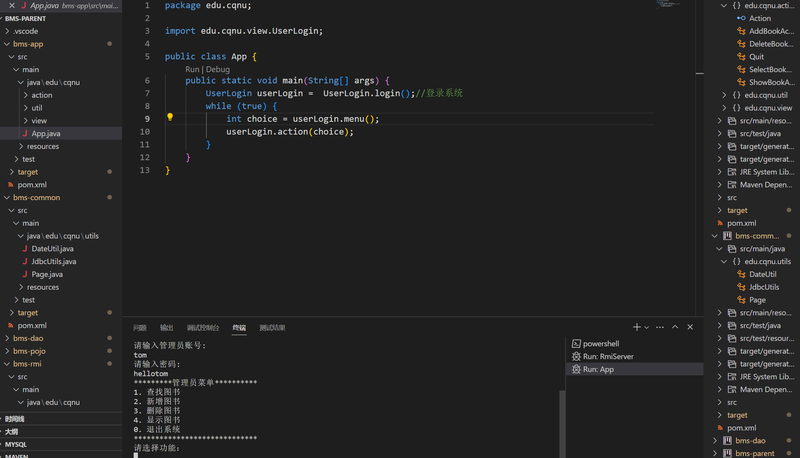Expand the util package folder
Screen dimensions: 800x458
pos(26,108)
